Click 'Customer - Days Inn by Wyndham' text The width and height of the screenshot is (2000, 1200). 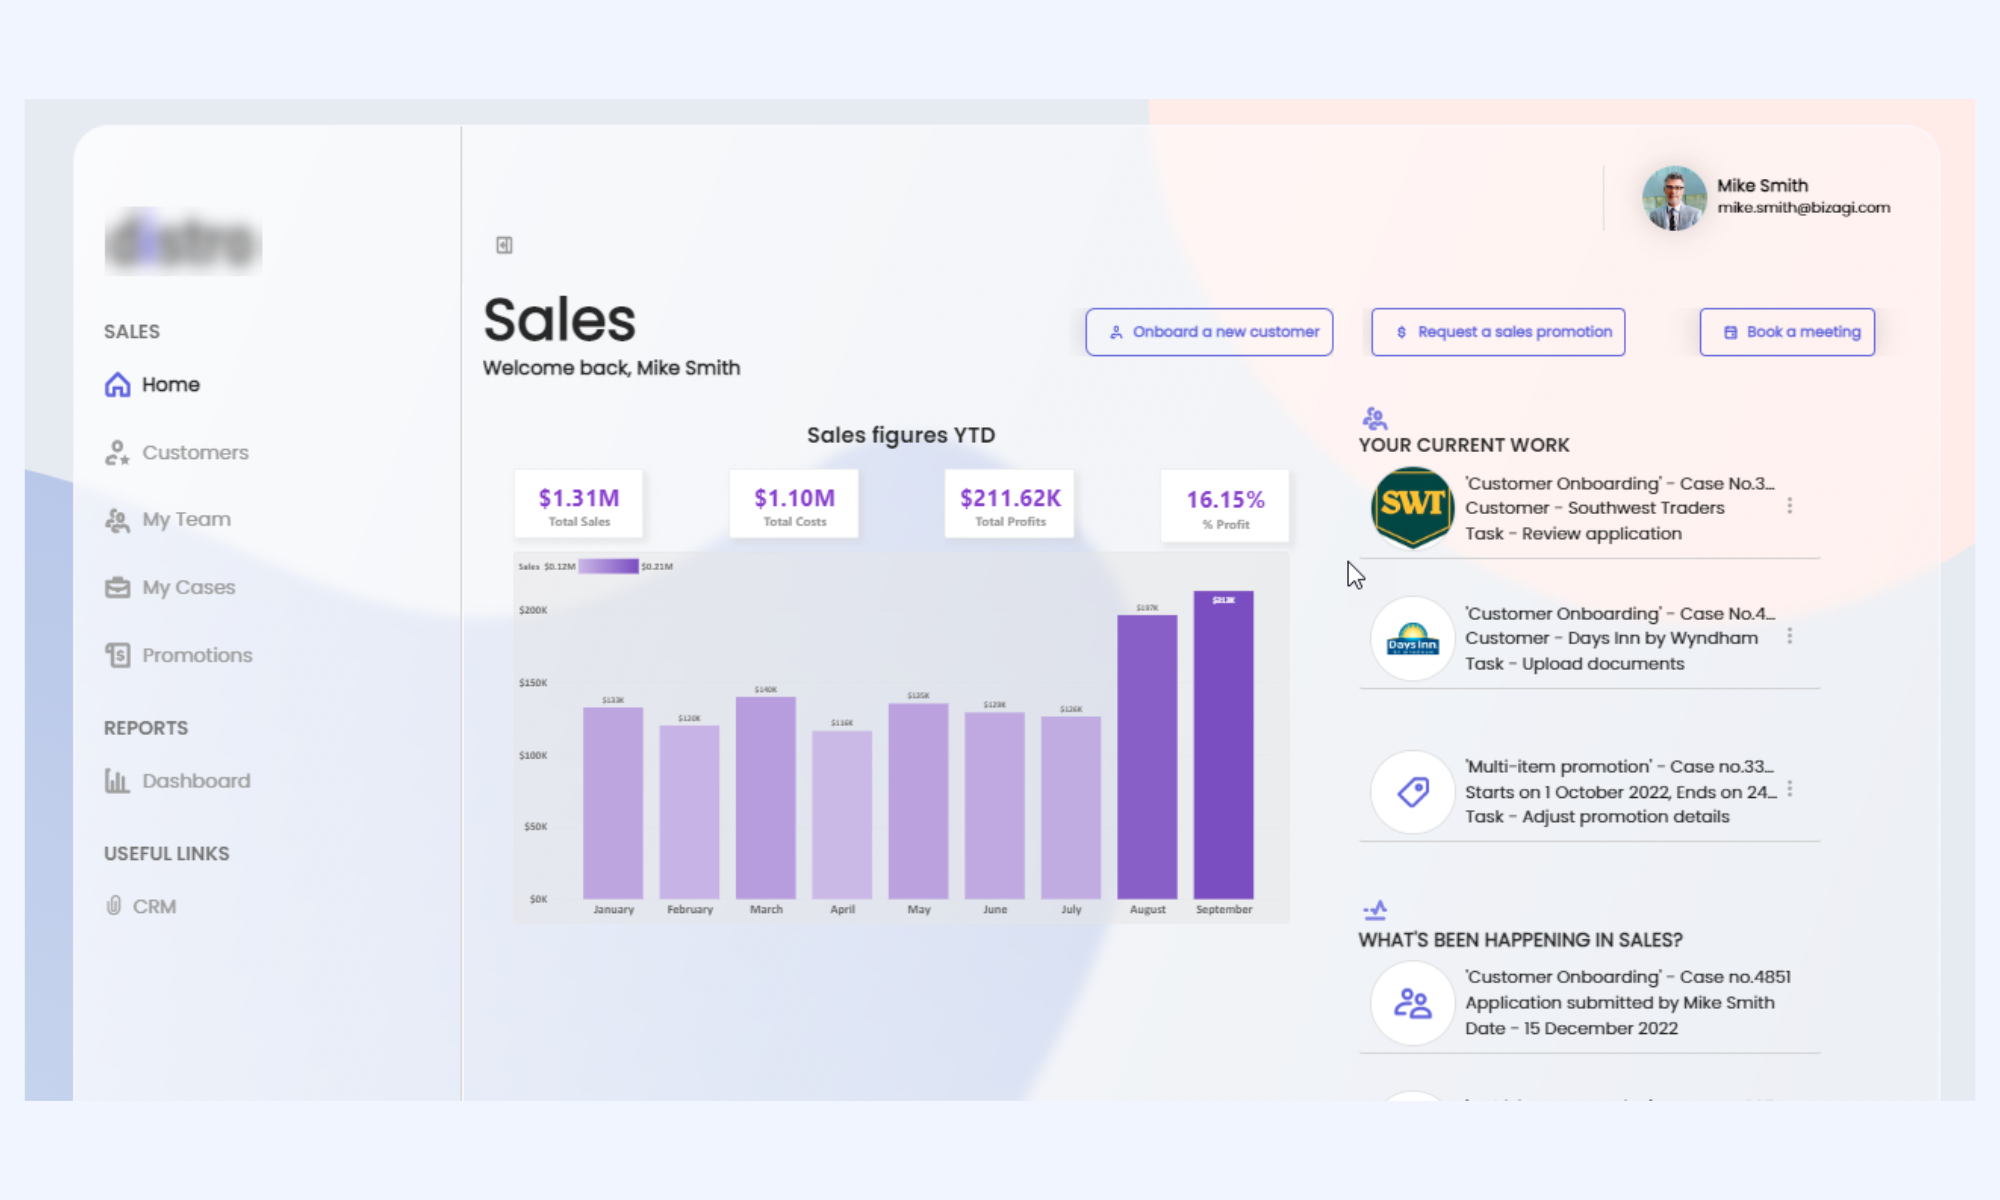click(x=1611, y=638)
